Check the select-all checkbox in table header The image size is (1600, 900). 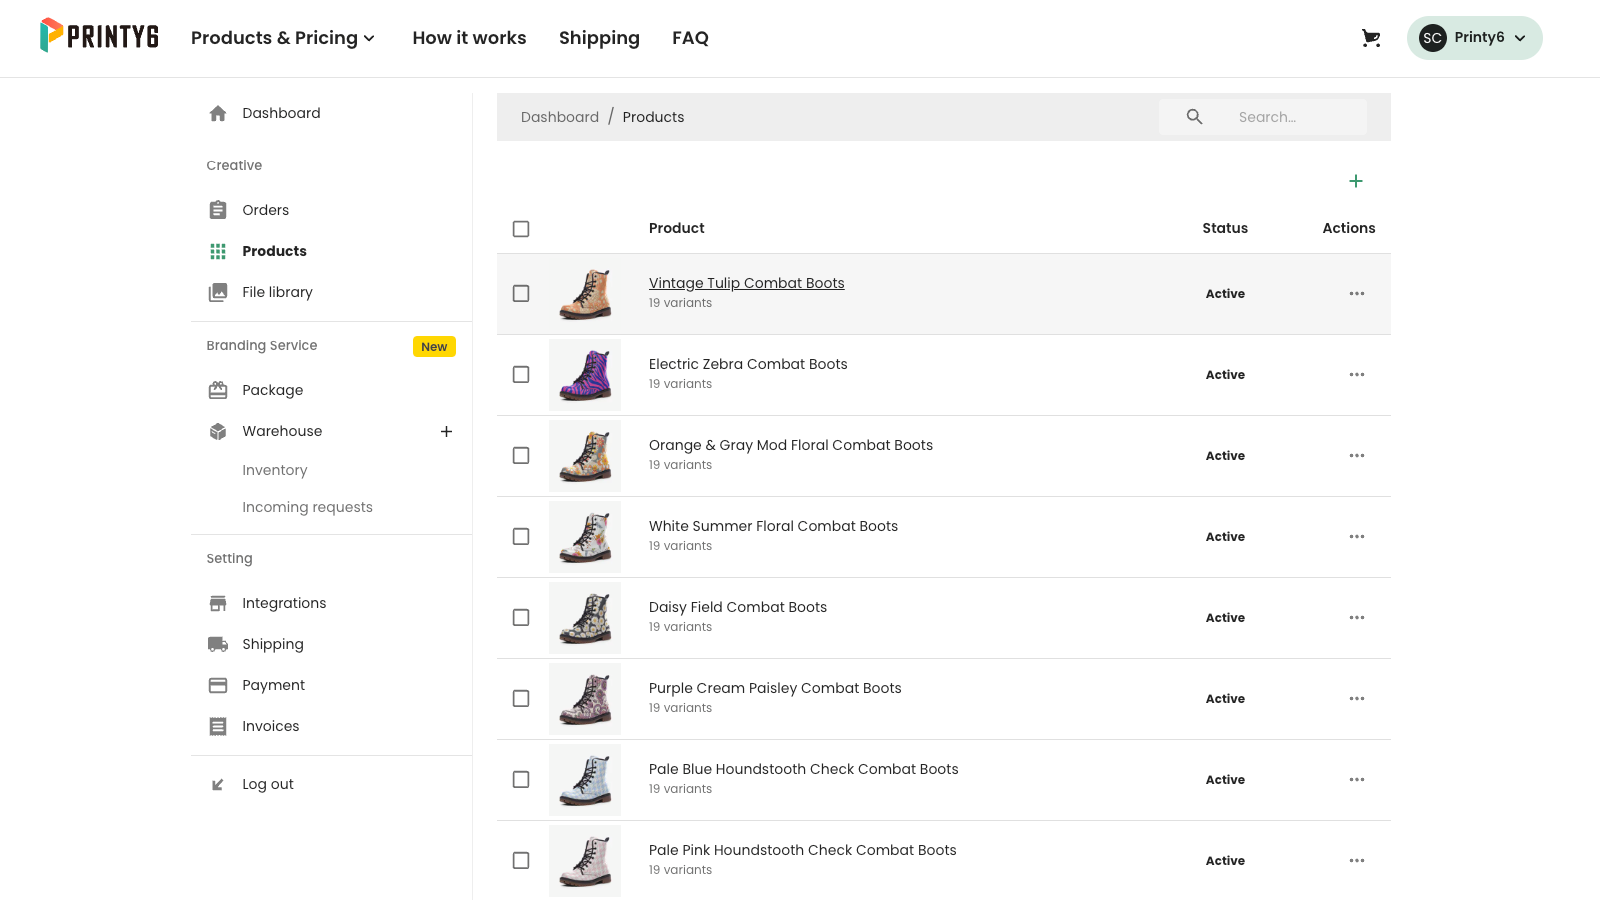point(521,228)
